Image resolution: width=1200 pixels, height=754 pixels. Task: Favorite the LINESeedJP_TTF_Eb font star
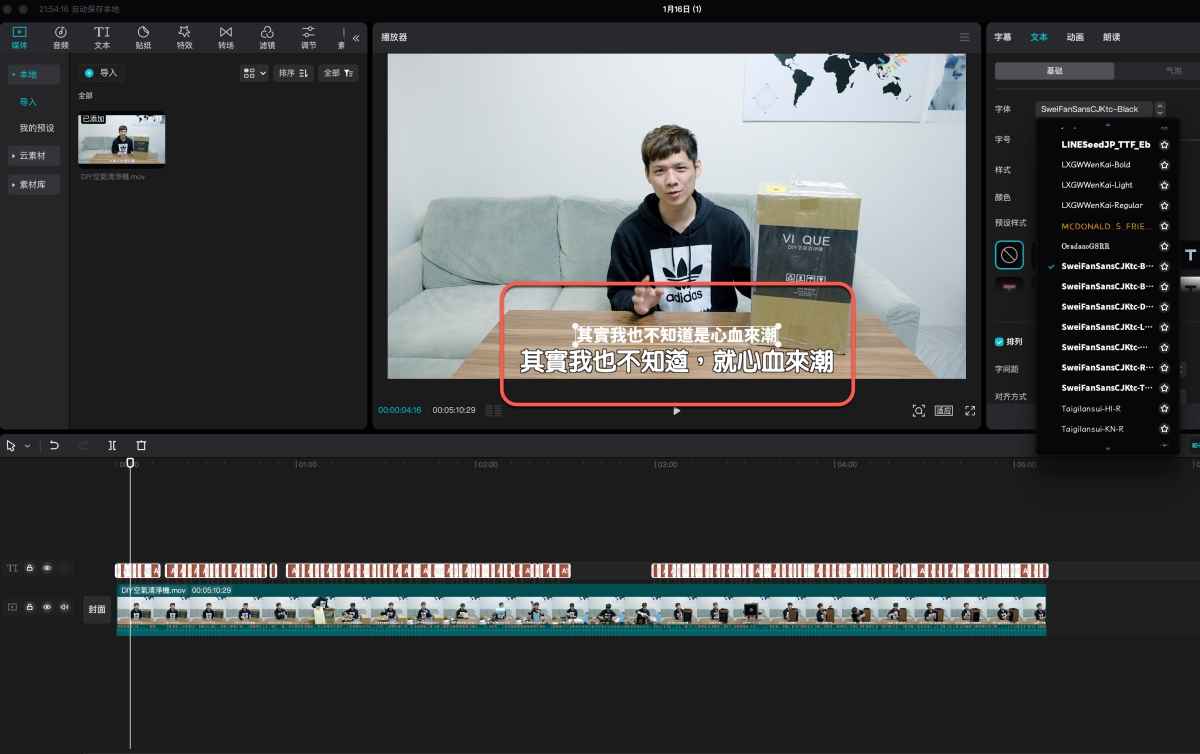tap(1164, 145)
